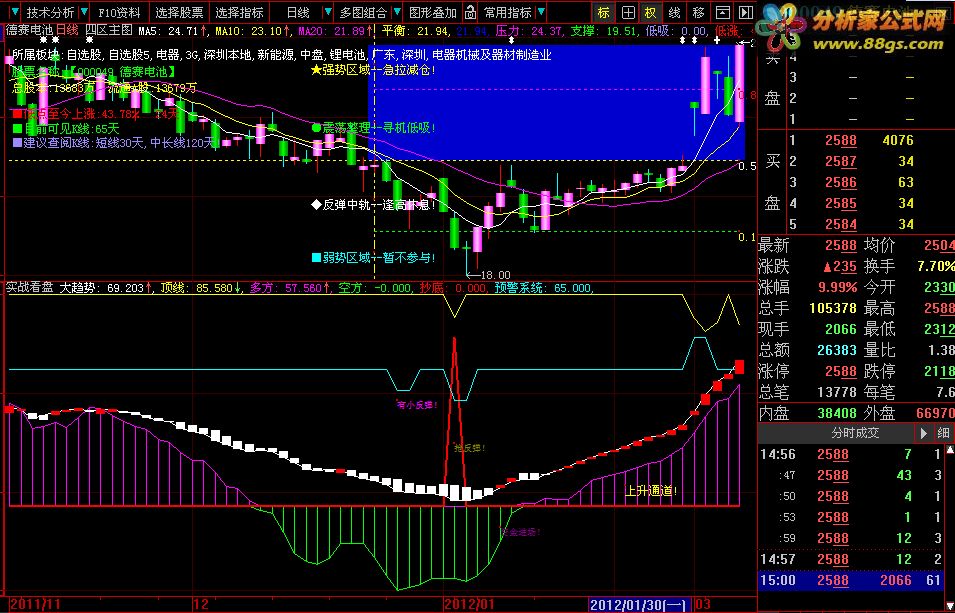Toggle the 权 ex-rights adjustment button

click(x=650, y=12)
